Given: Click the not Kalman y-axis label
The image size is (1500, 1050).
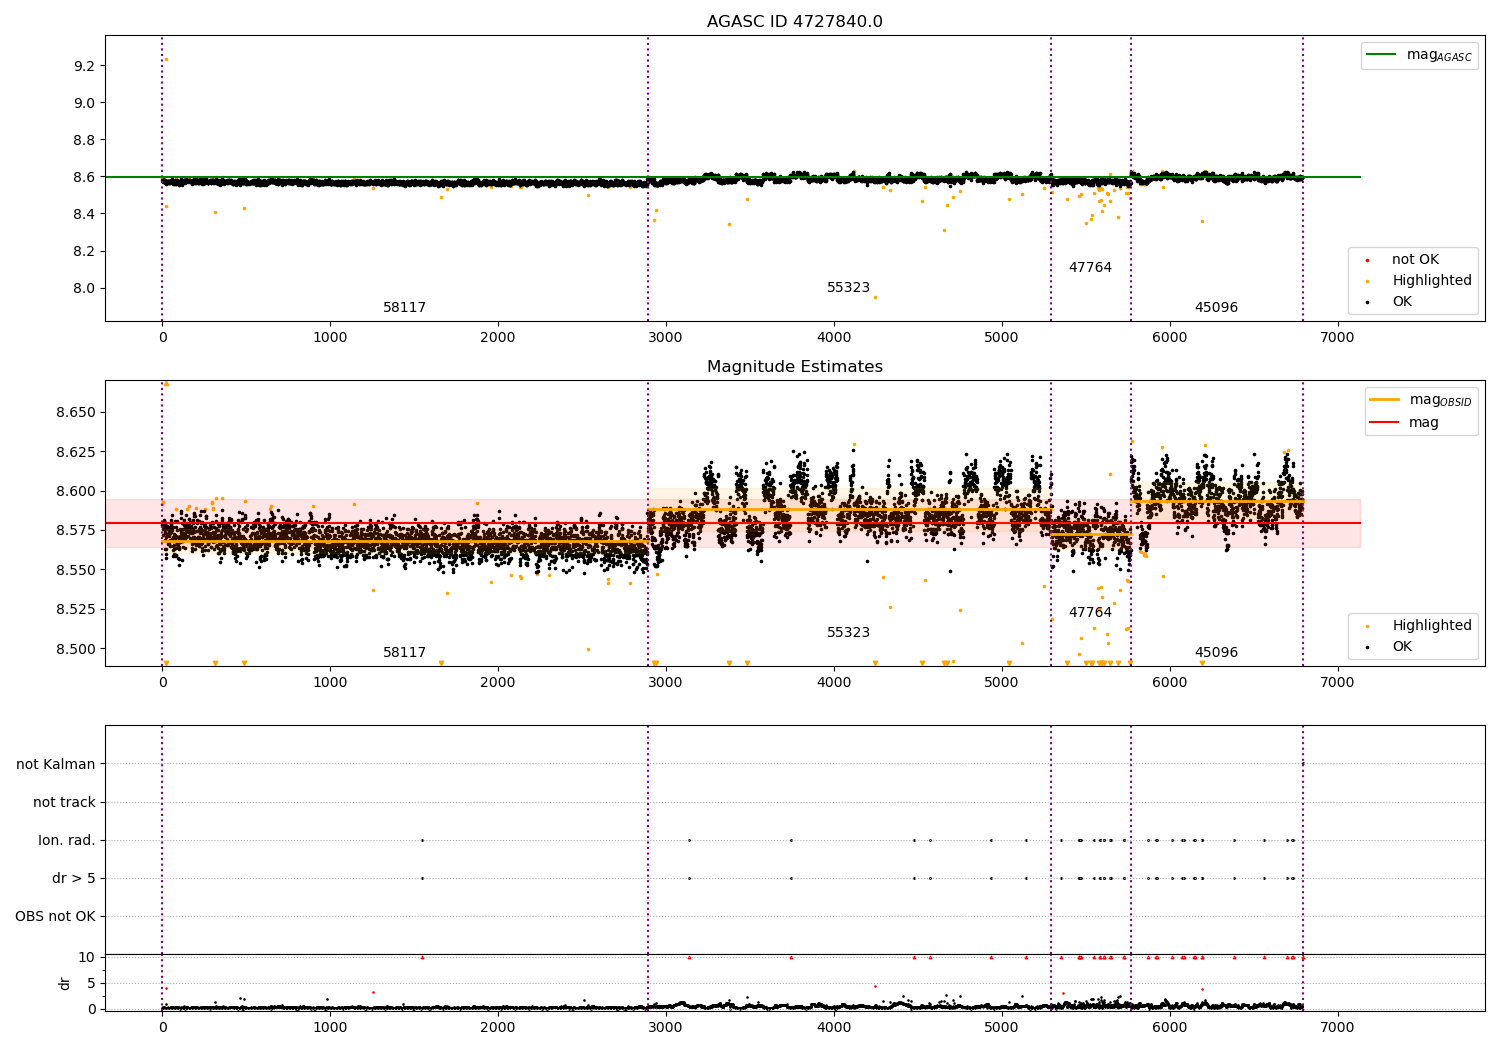Looking at the screenshot, I should 56,765.
